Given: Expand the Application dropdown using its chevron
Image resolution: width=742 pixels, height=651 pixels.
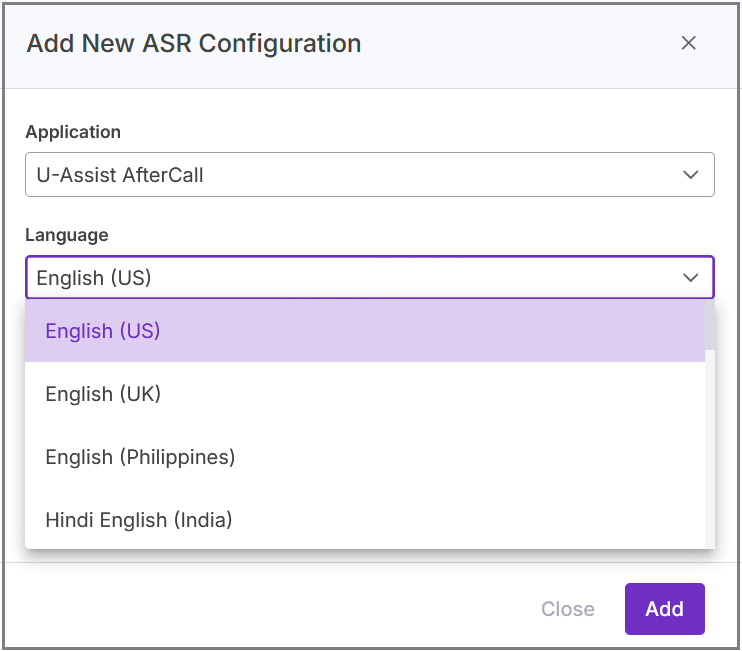Looking at the screenshot, I should pyautogui.click(x=690, y=175).
